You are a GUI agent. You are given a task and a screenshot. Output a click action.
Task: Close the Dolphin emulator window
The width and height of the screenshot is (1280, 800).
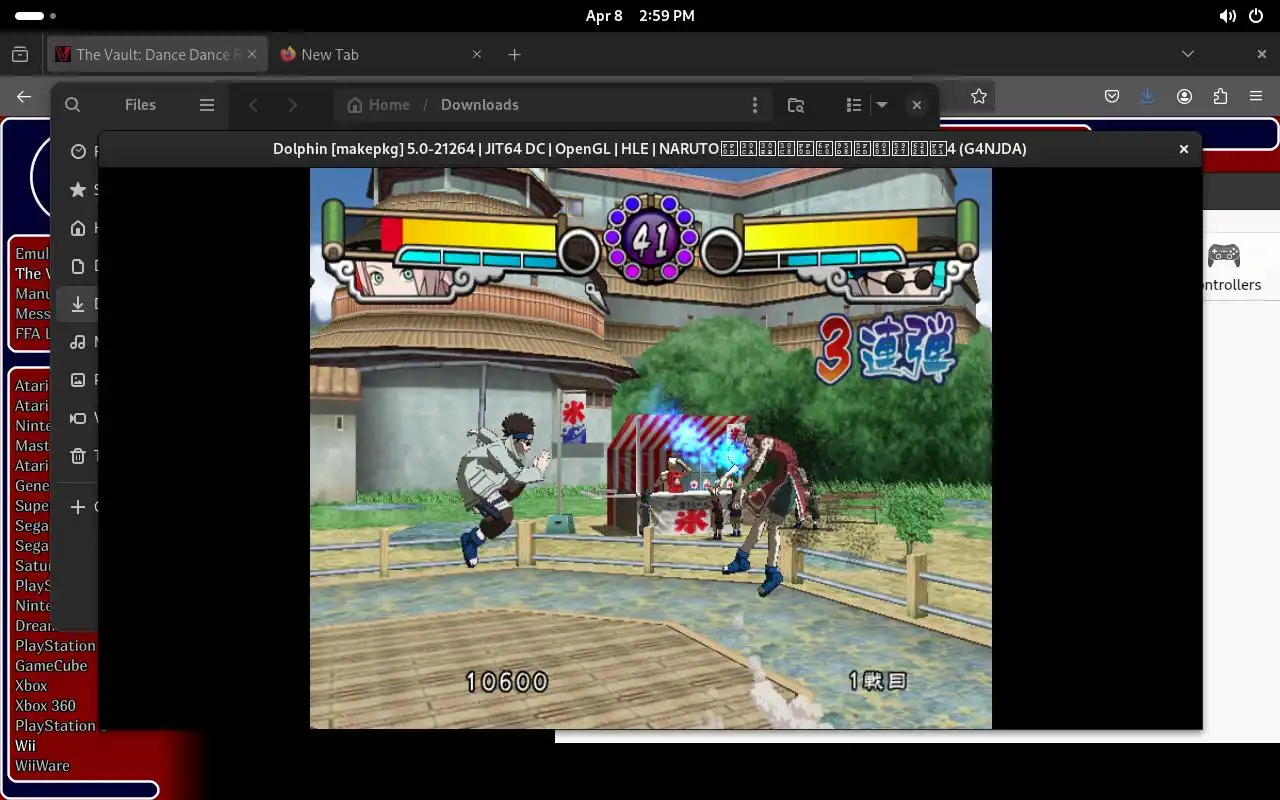1184,149
